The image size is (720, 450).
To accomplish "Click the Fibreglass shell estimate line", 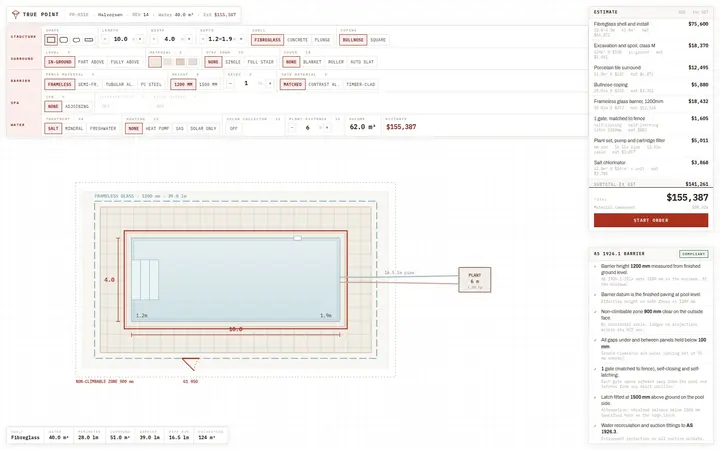I will (651, 30).
